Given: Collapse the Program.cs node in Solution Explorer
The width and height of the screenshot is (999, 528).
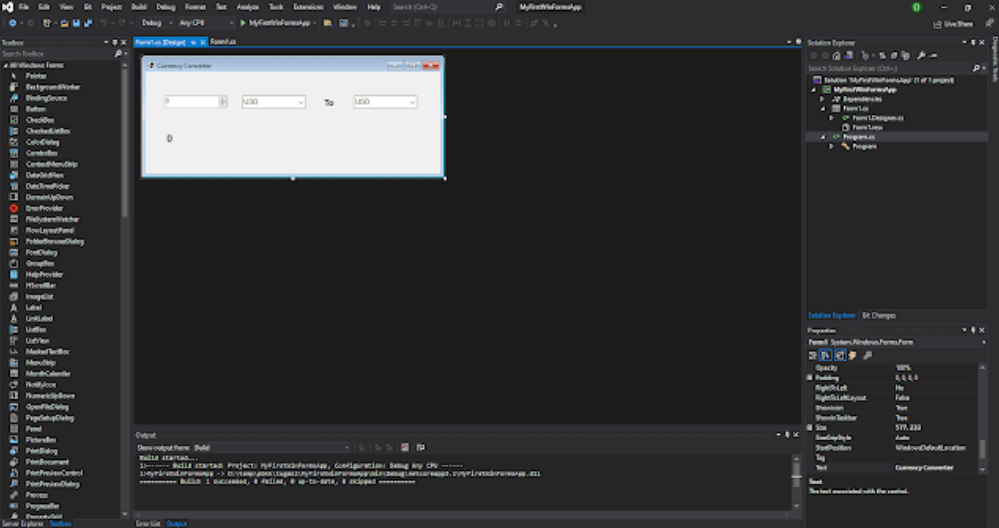Looking at the screenshot, I should [x=823, y=137].
